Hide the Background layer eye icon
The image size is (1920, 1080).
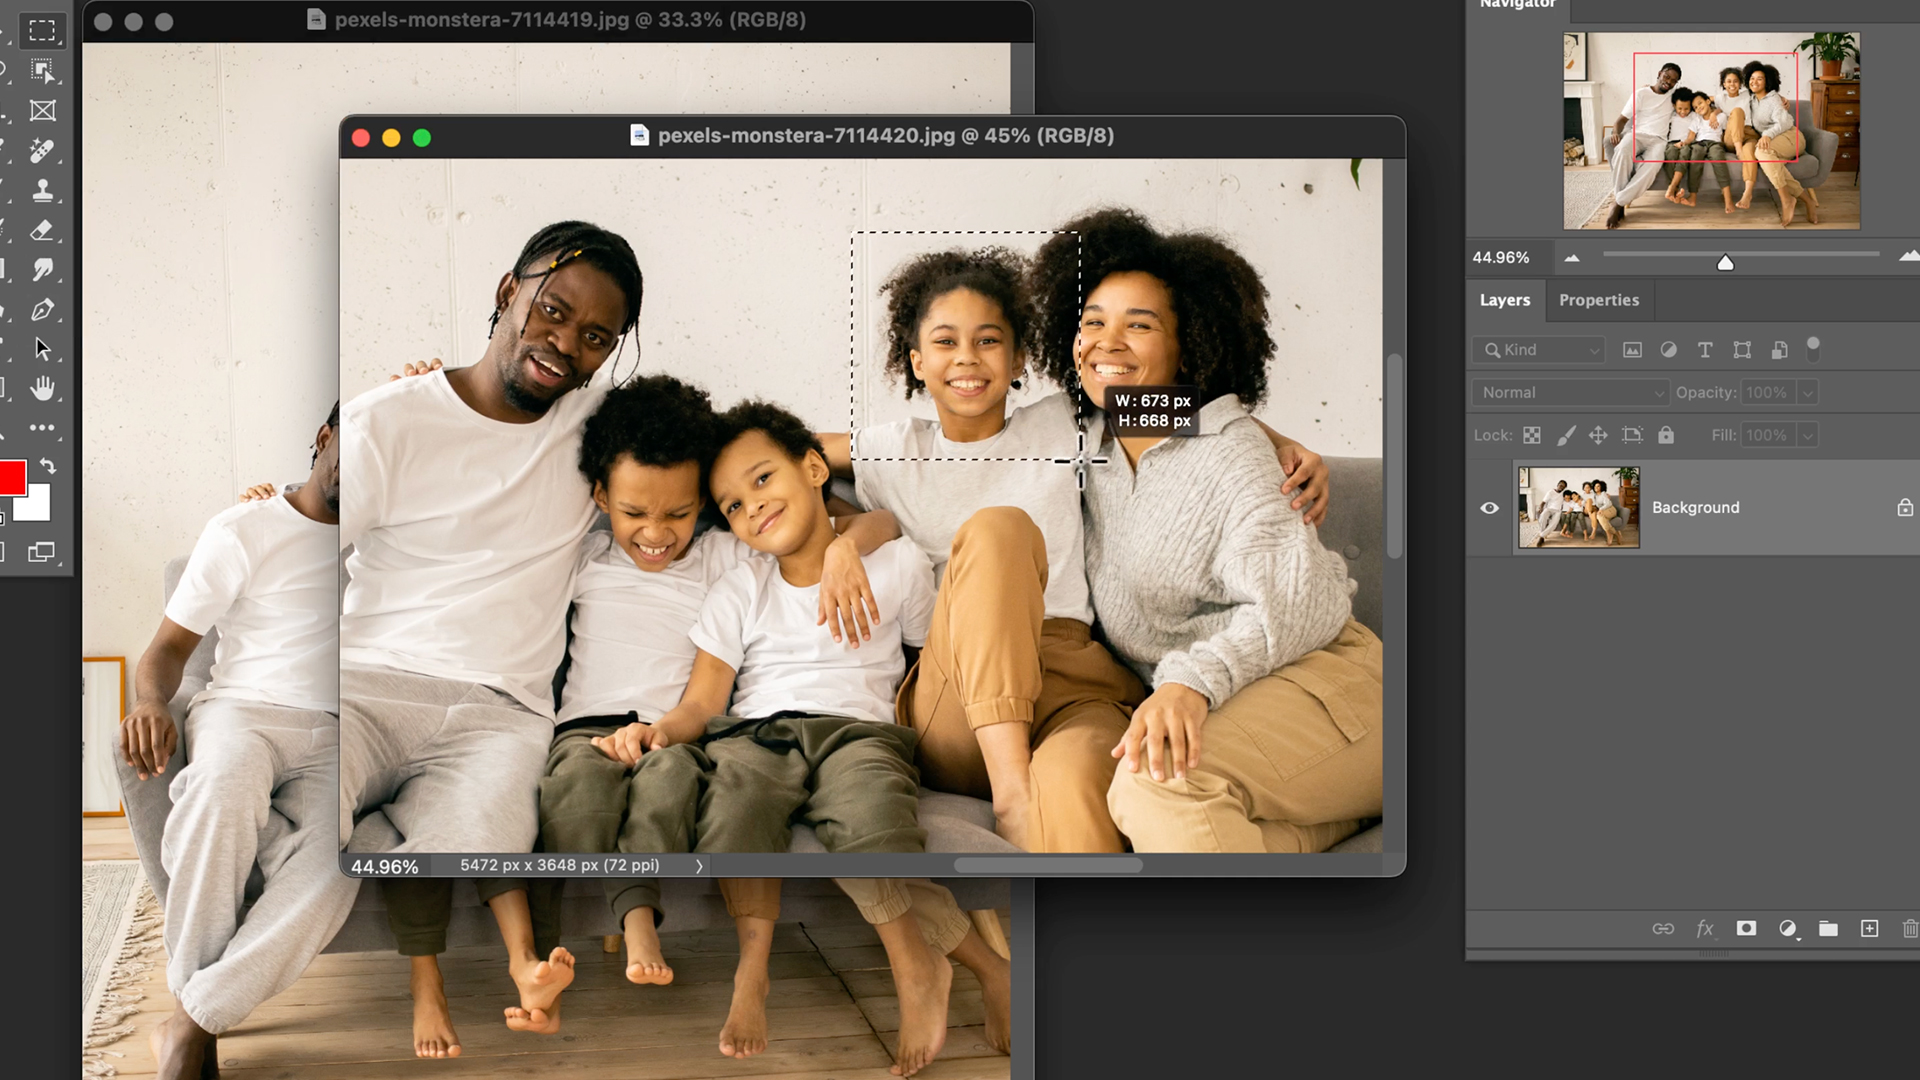click(1489, 508)
